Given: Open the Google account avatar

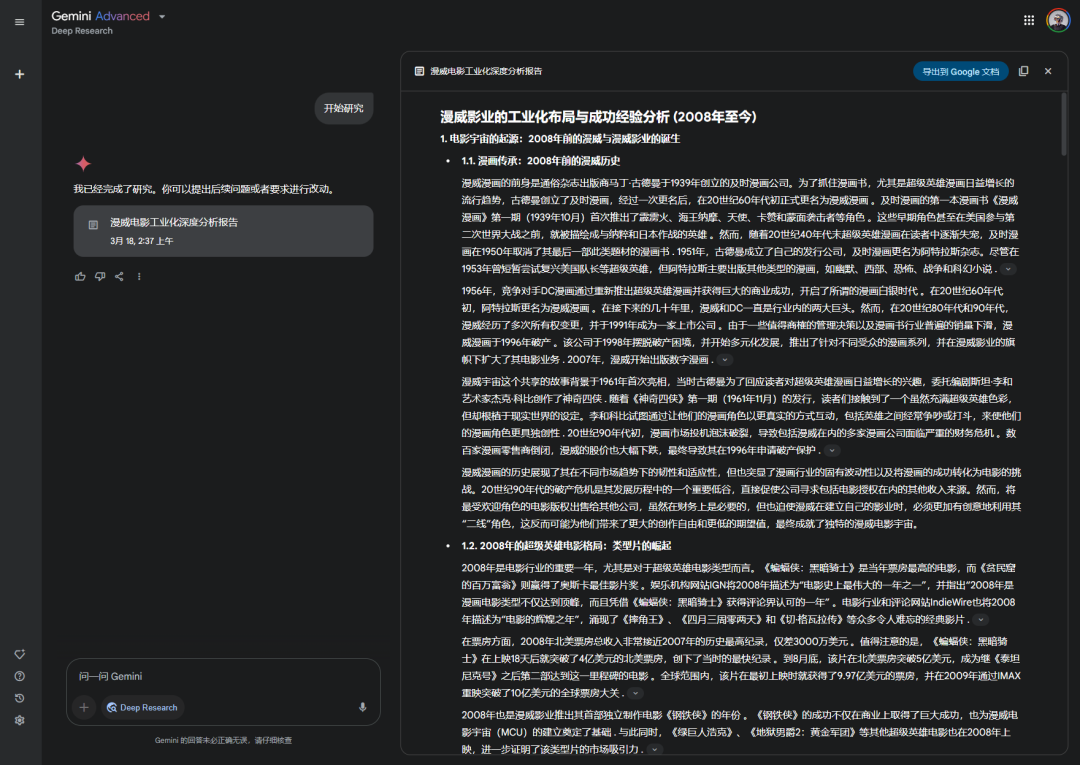Looking at the screenshot, I should 1057,21.
